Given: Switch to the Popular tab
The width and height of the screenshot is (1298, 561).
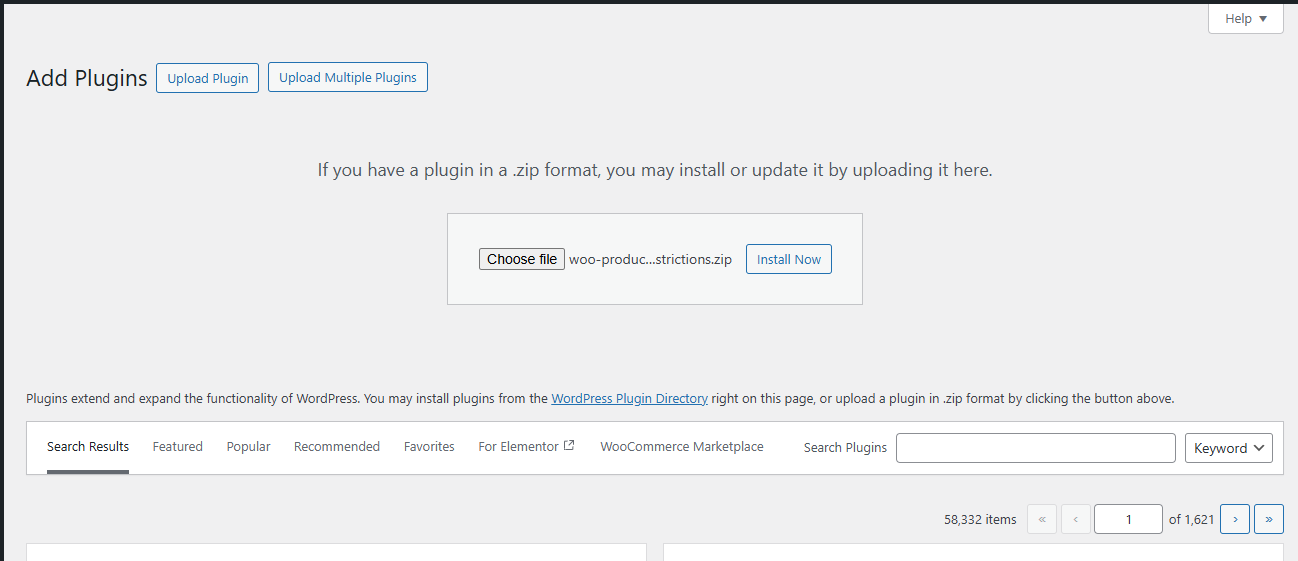Looking at the screenshot, I should click(248, 447).
